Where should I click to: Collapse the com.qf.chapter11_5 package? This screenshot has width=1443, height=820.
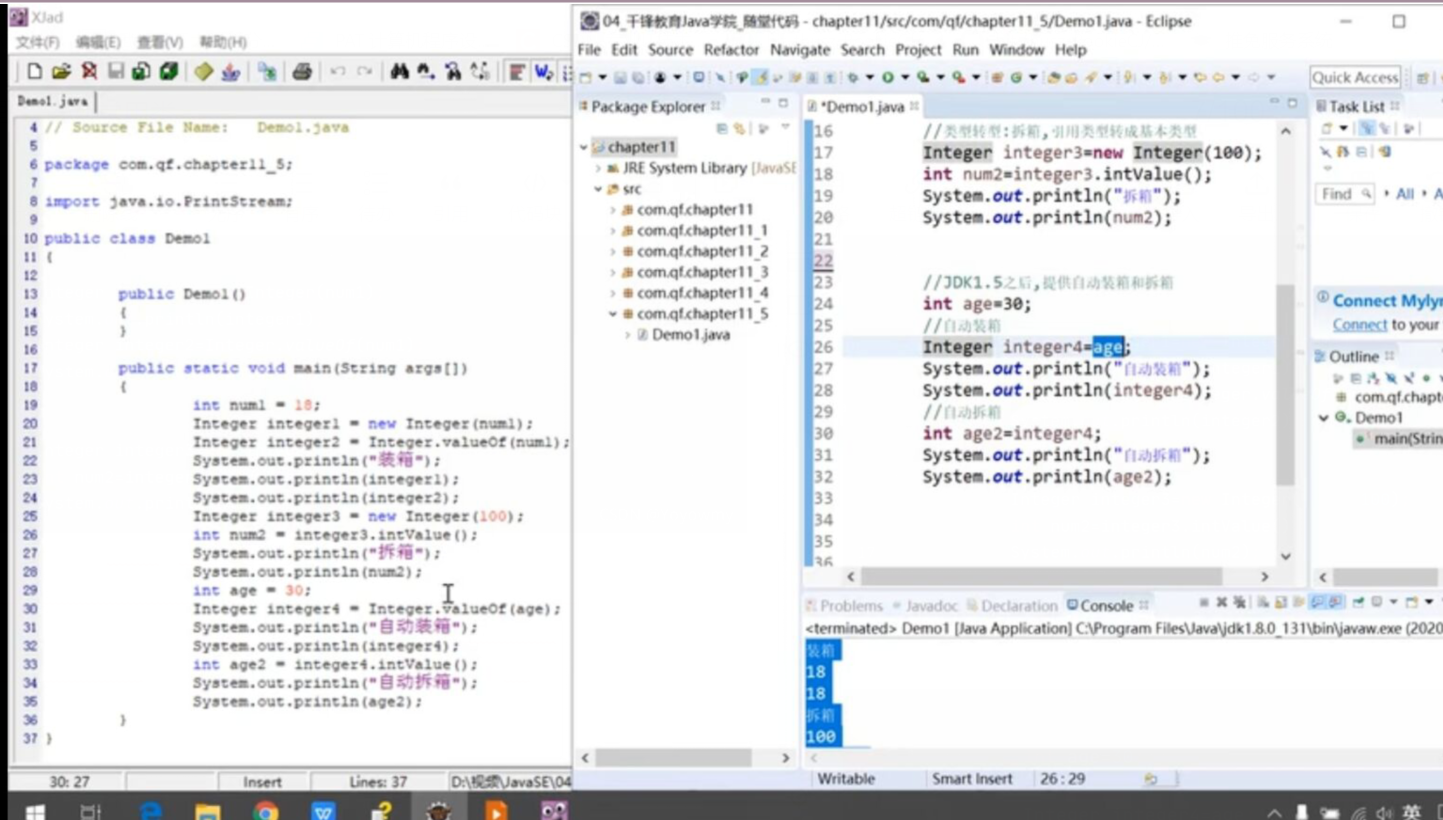[x=613, y=314]
